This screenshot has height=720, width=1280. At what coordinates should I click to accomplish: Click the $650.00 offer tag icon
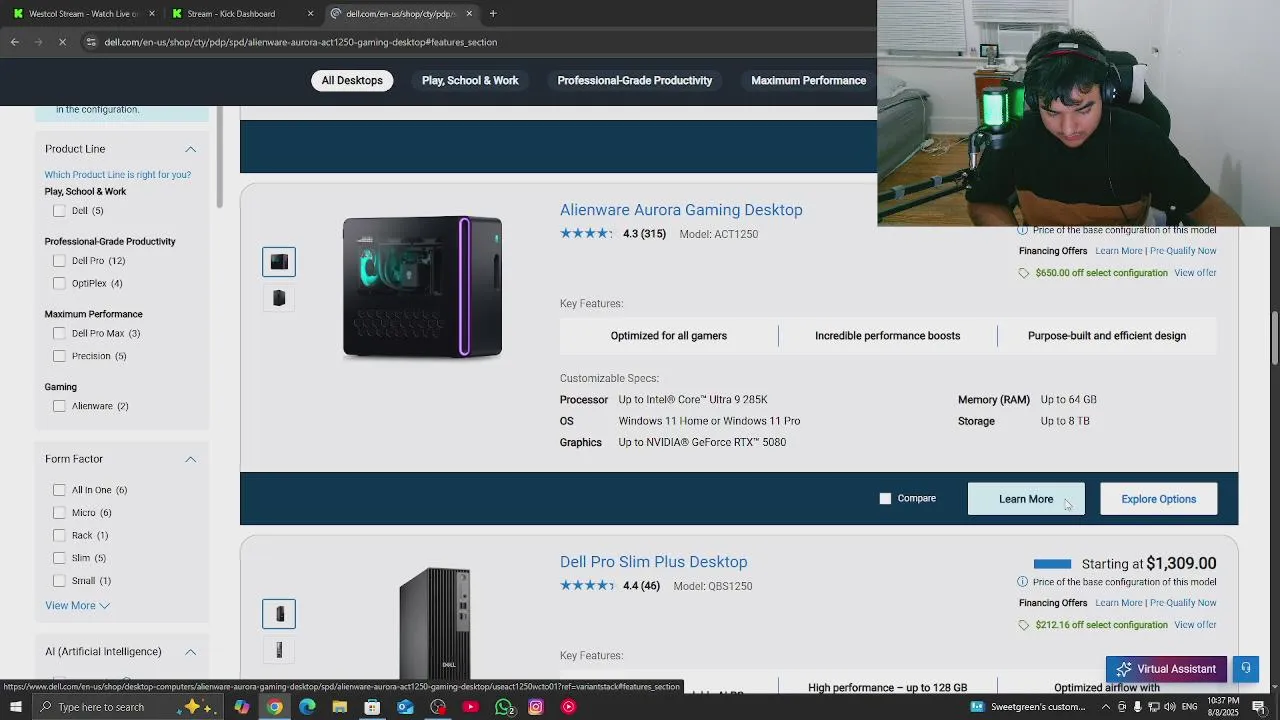pos(1023,273)
